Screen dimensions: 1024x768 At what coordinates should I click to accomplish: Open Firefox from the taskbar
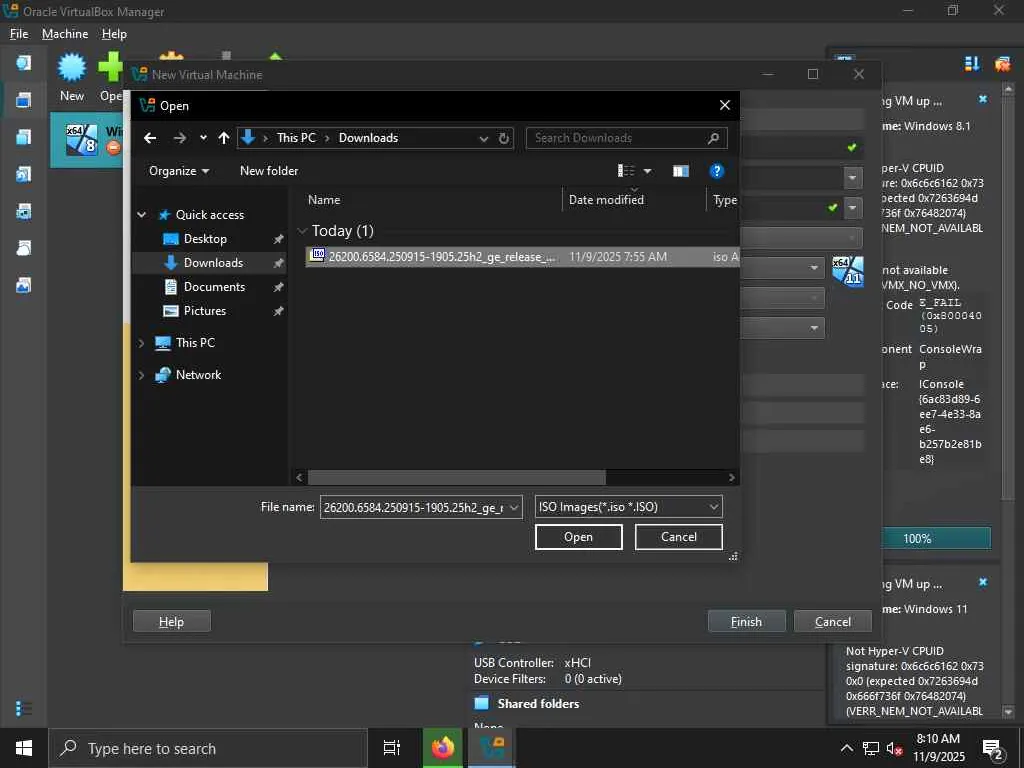coord(442,748)
